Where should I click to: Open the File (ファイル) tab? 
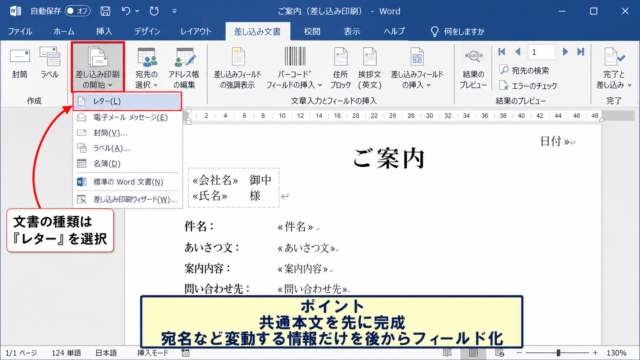(20, 31)
